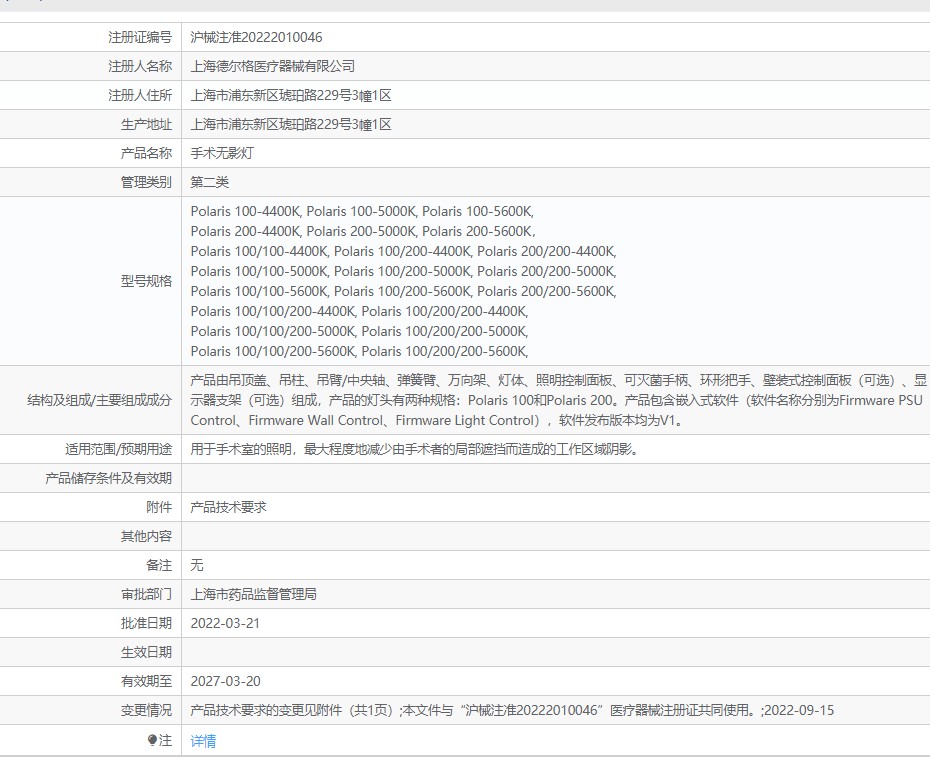
Task: Click the line starting Polaris 100/100-5600K
Action: [403, 291]
